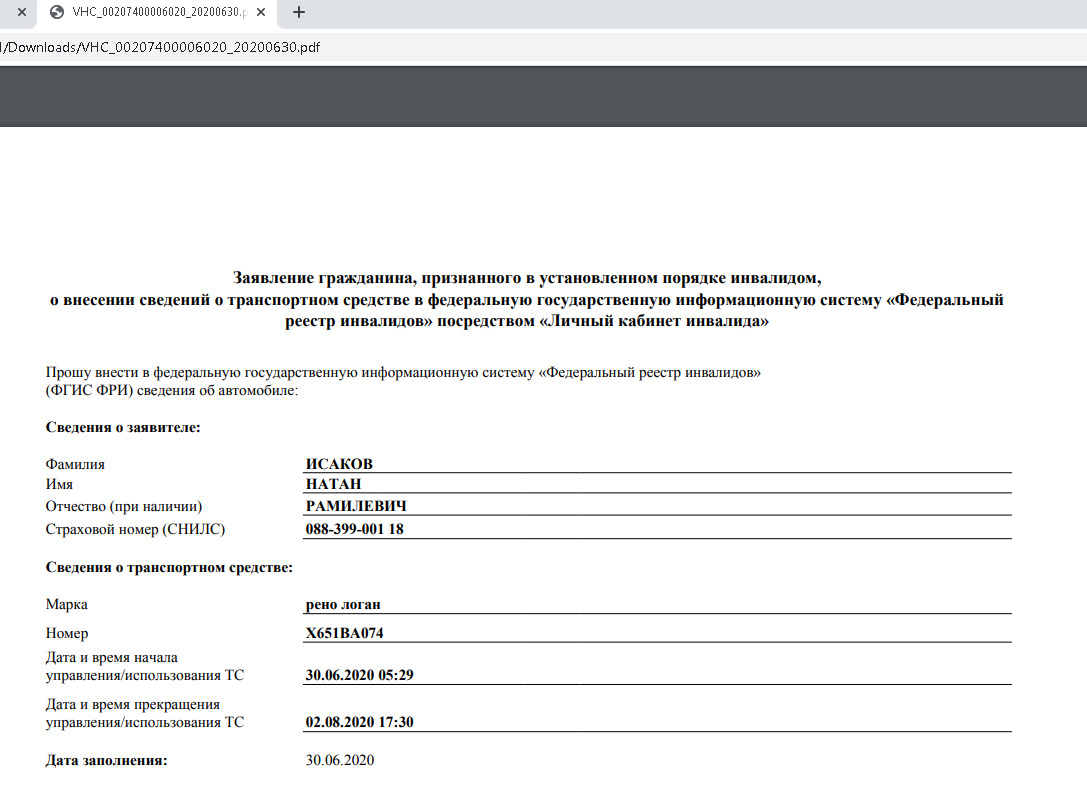Click the СНИЛС number 088-399-001 18

coord(354,529)
